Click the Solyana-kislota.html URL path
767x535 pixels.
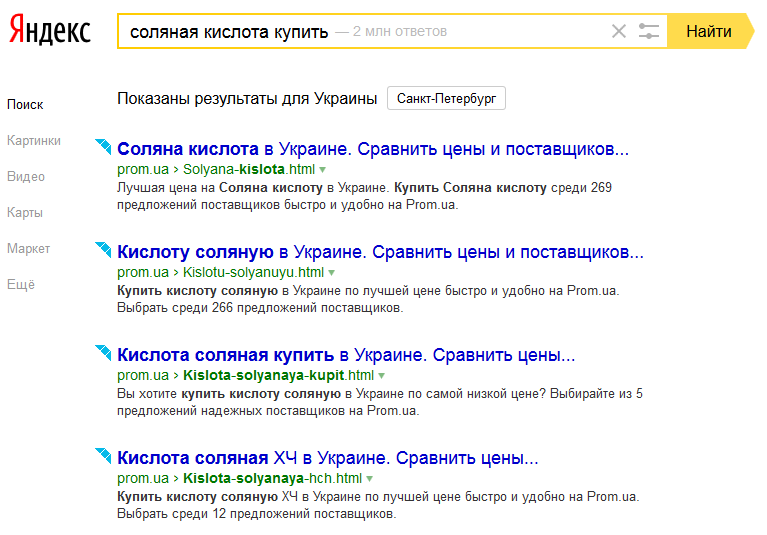249,169
